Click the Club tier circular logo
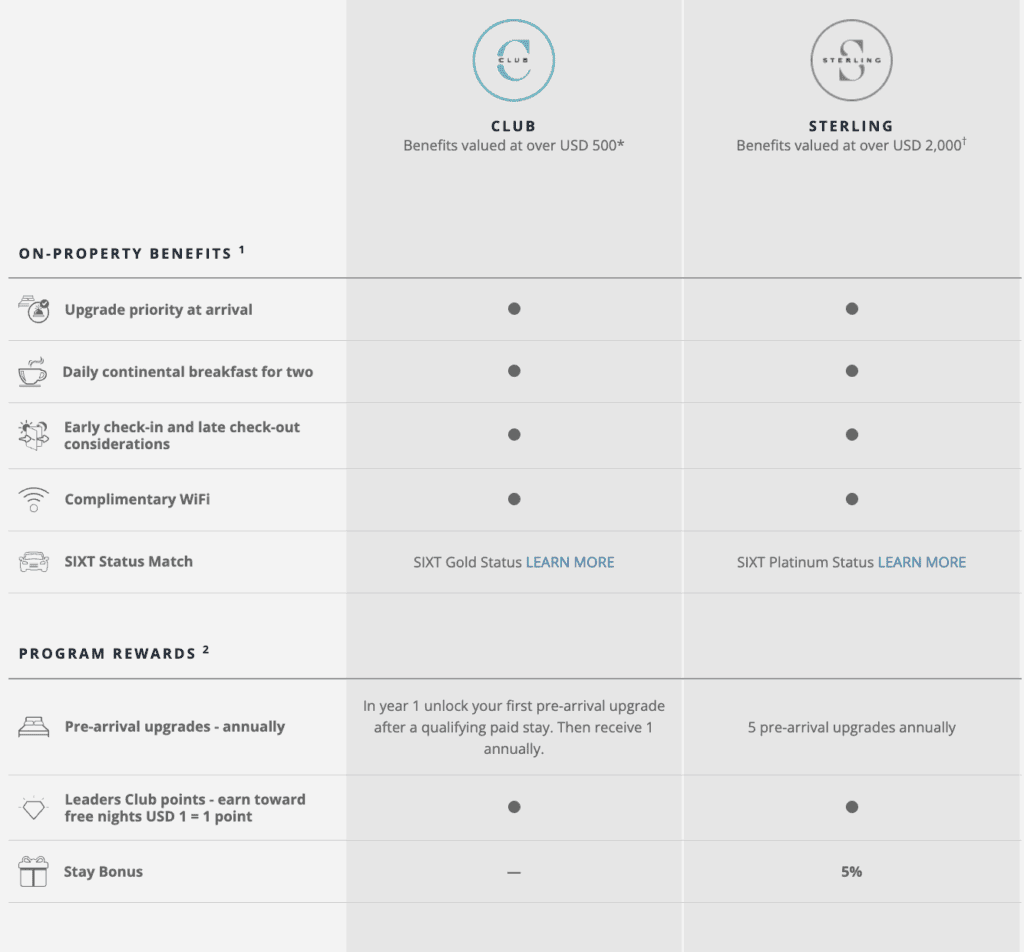Viewport: 1024px width, 952px height. (514, 61)
